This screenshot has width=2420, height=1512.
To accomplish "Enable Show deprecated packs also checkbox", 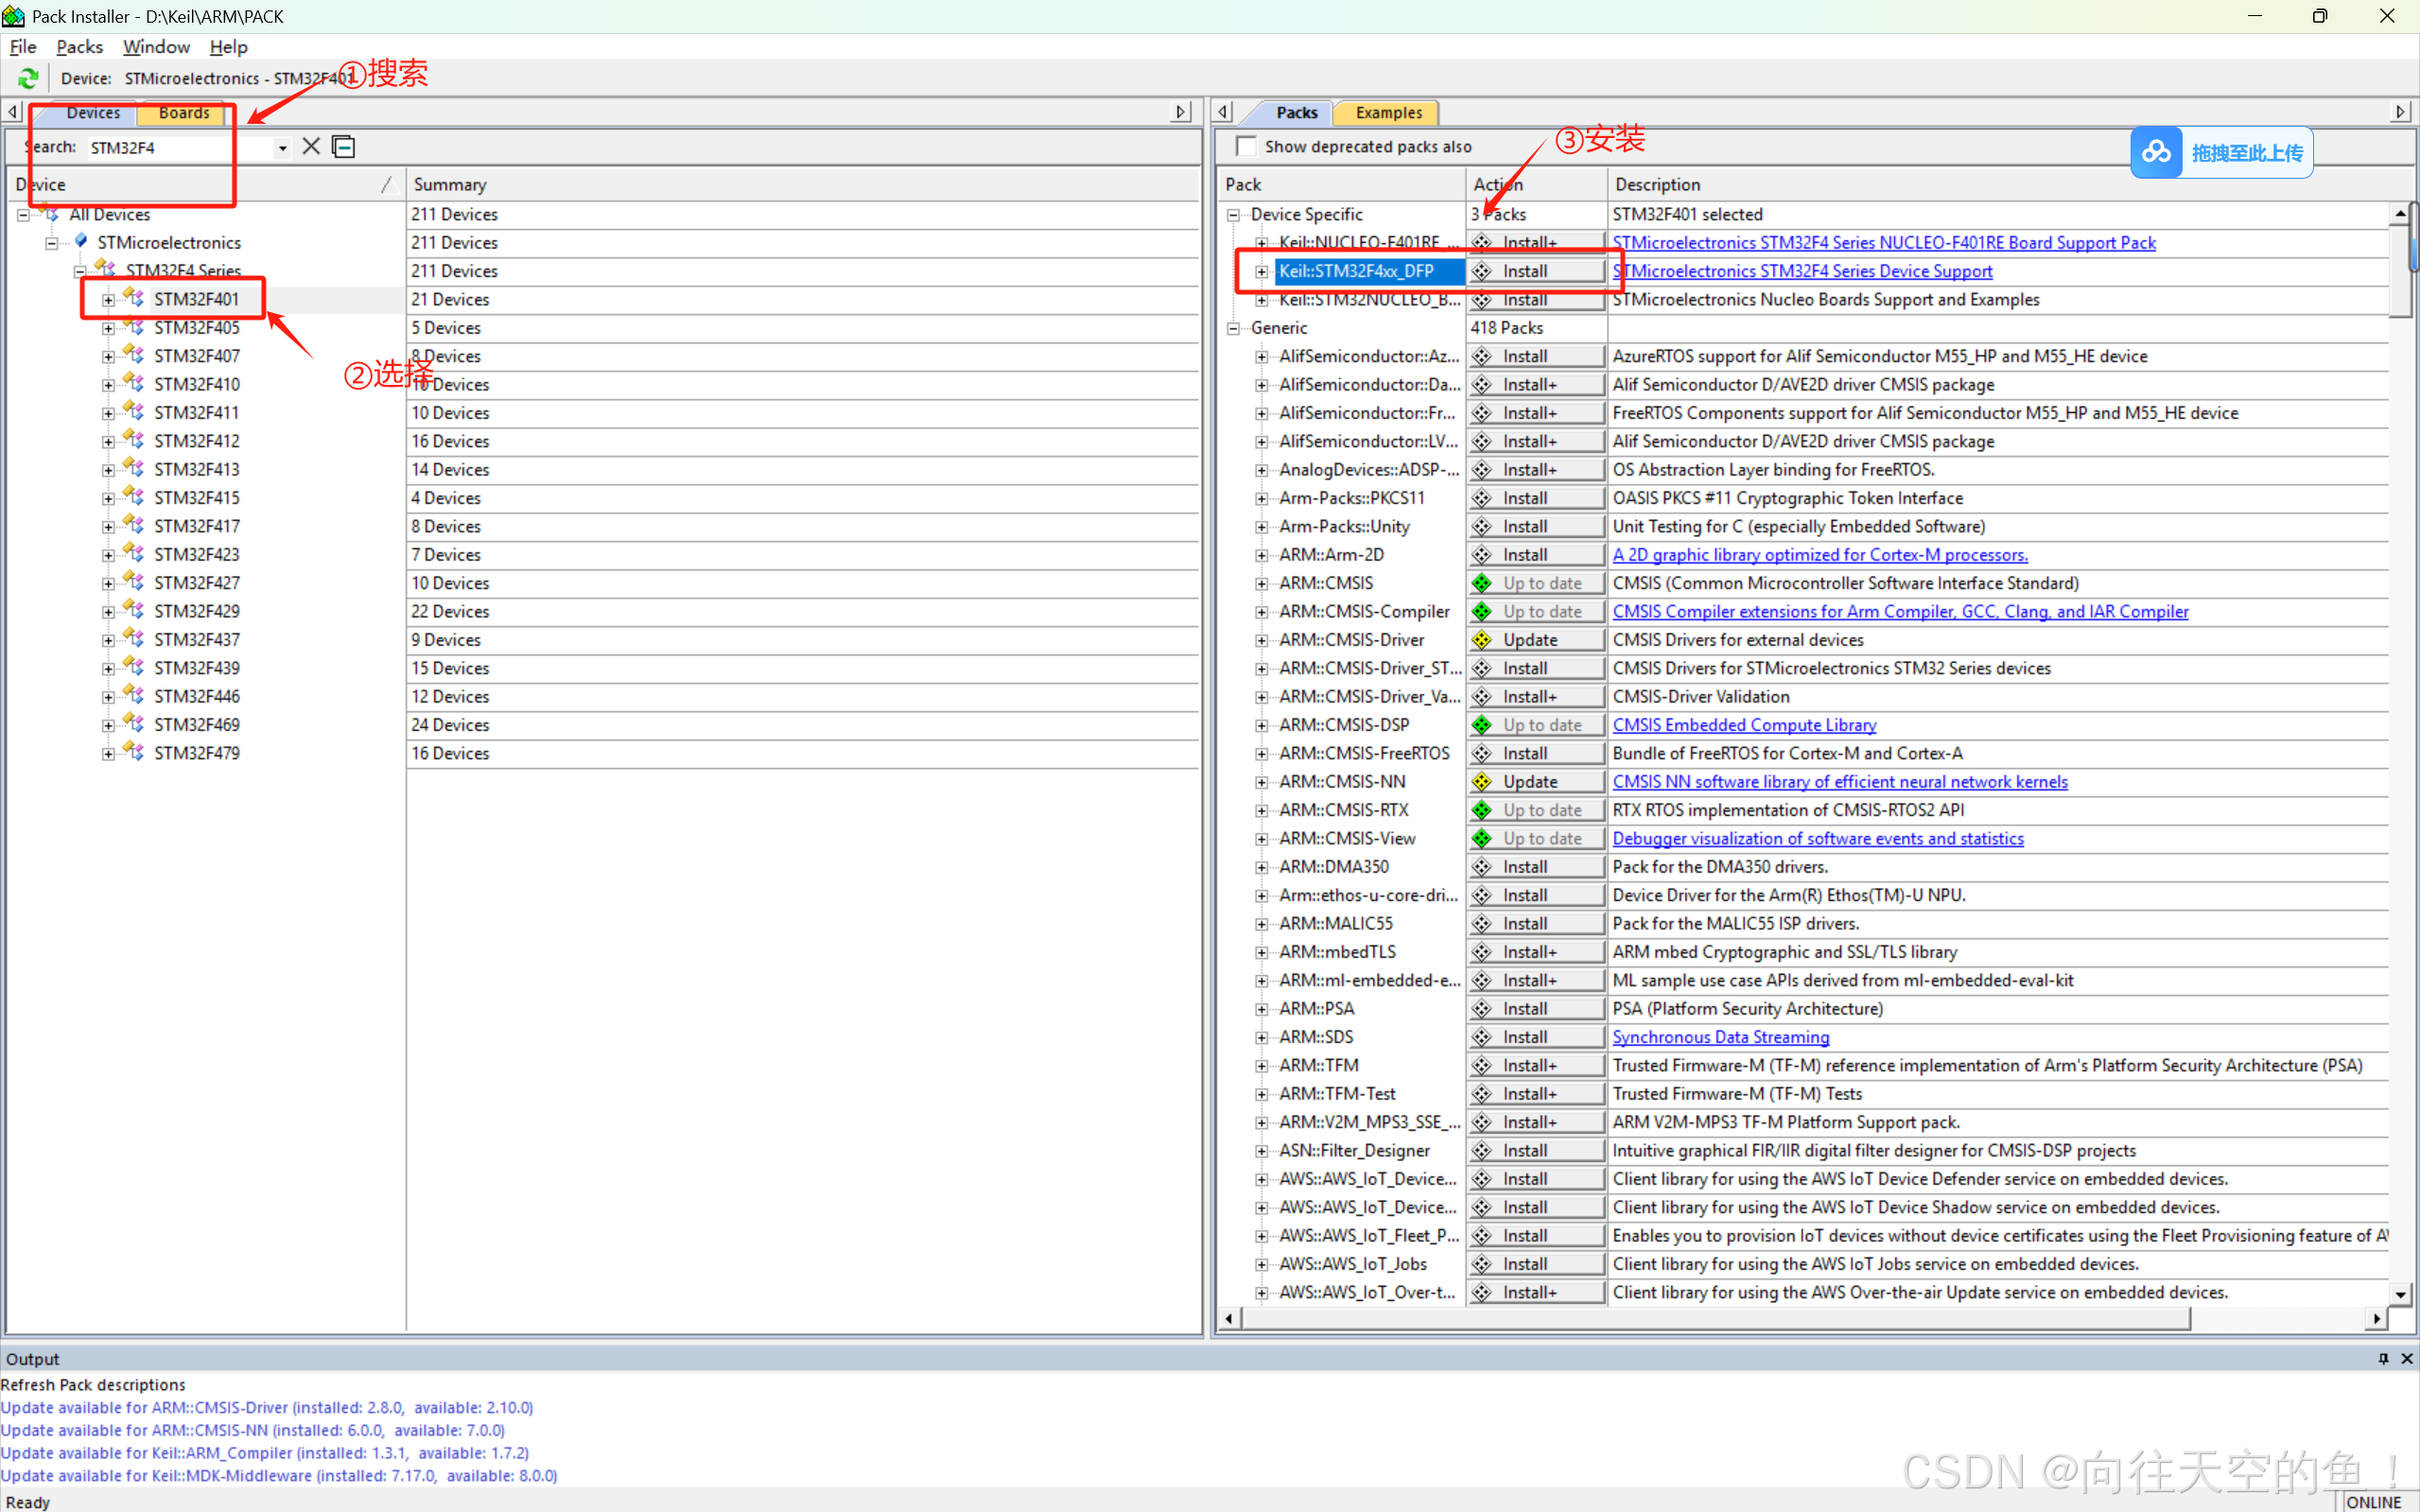I will point(1246,146).
